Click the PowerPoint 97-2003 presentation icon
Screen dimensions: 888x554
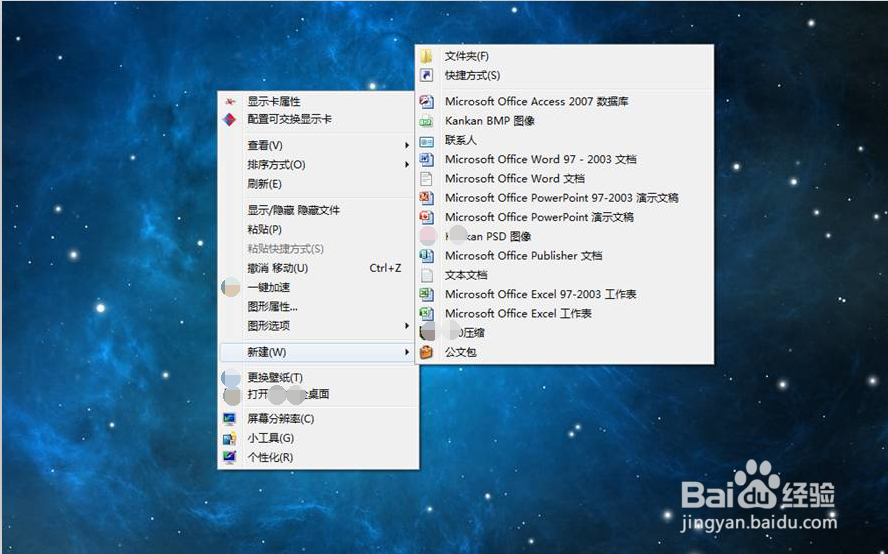(x=426, y=198)
